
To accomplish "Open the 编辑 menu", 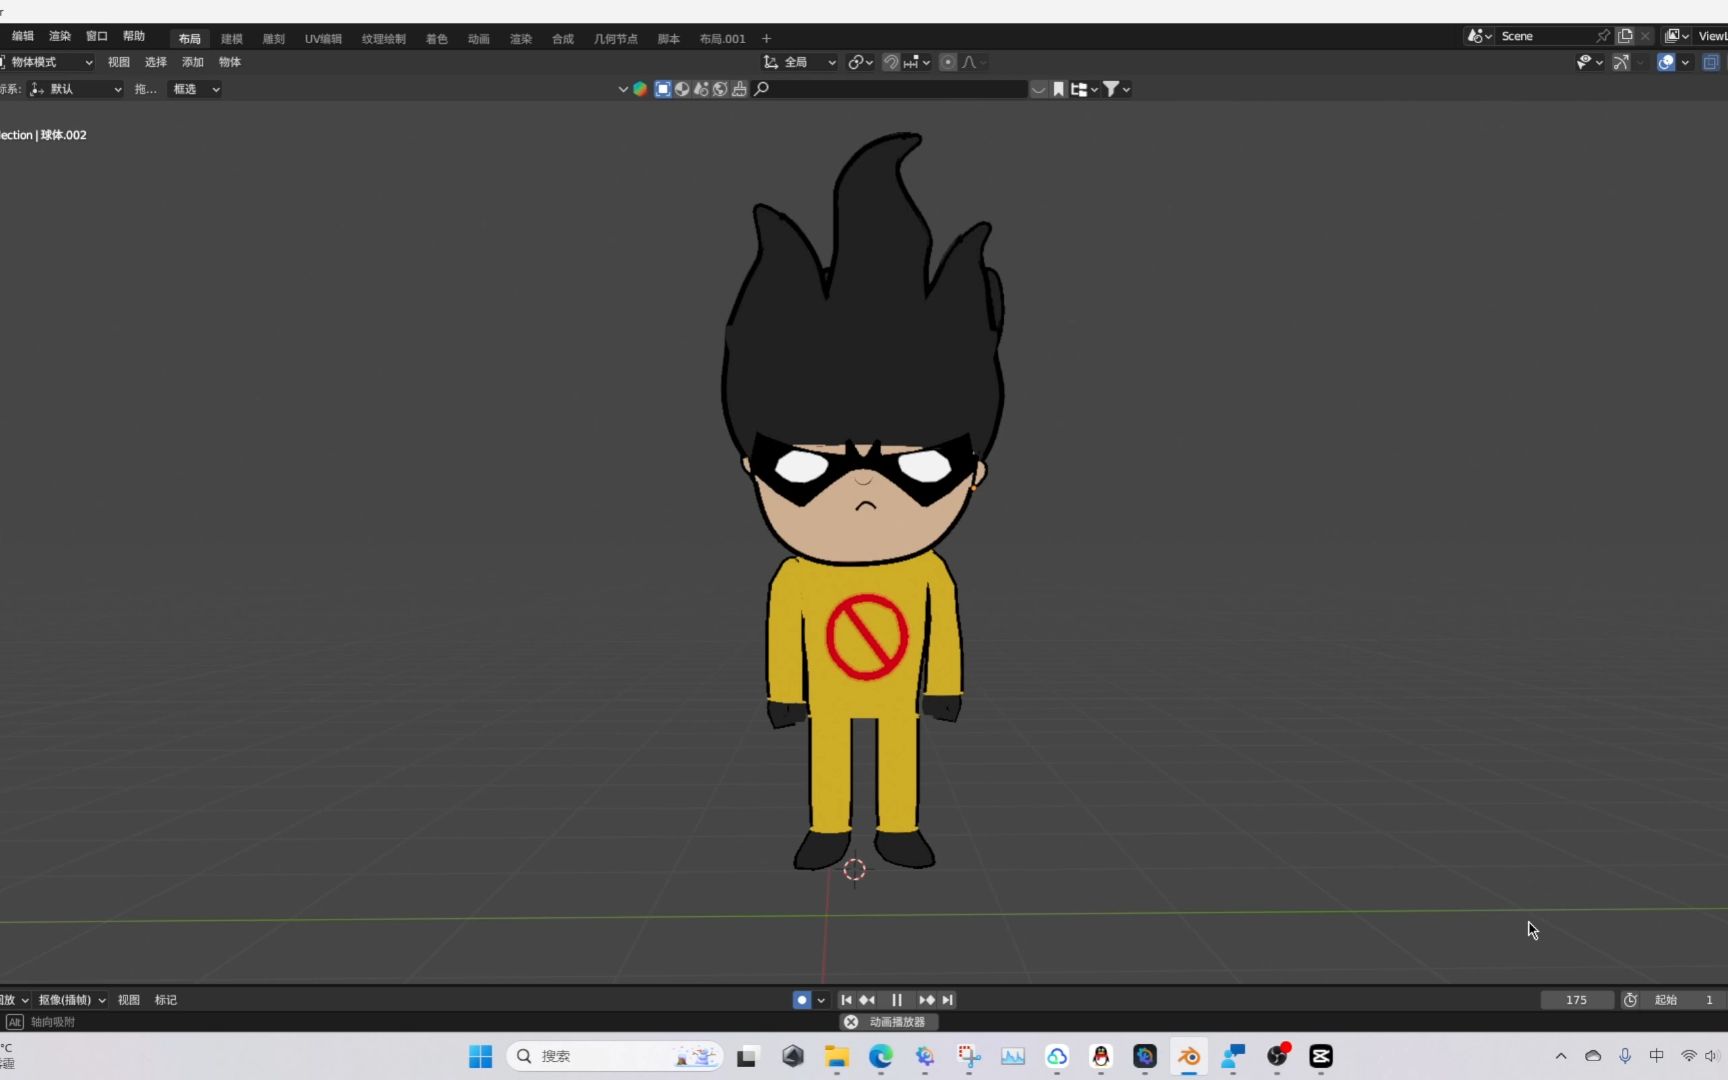I will tap(23, 36).
